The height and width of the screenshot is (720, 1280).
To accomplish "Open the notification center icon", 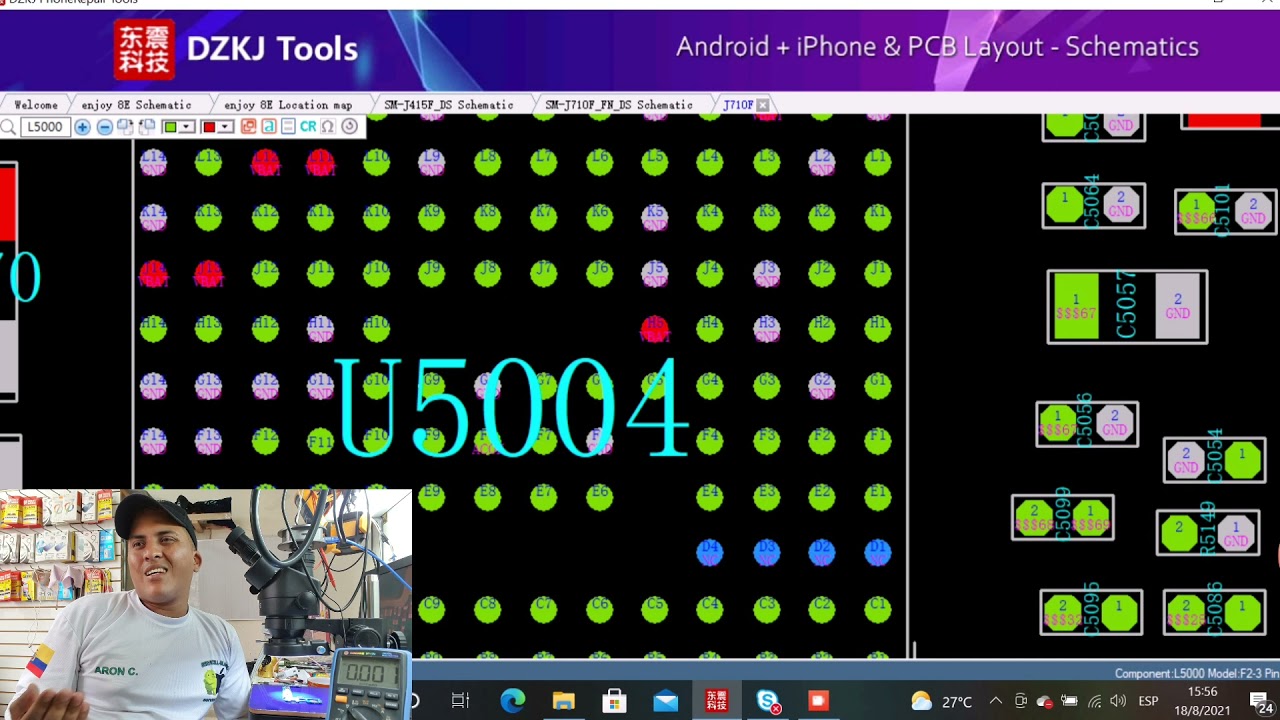I will (x=1261, y=701).
